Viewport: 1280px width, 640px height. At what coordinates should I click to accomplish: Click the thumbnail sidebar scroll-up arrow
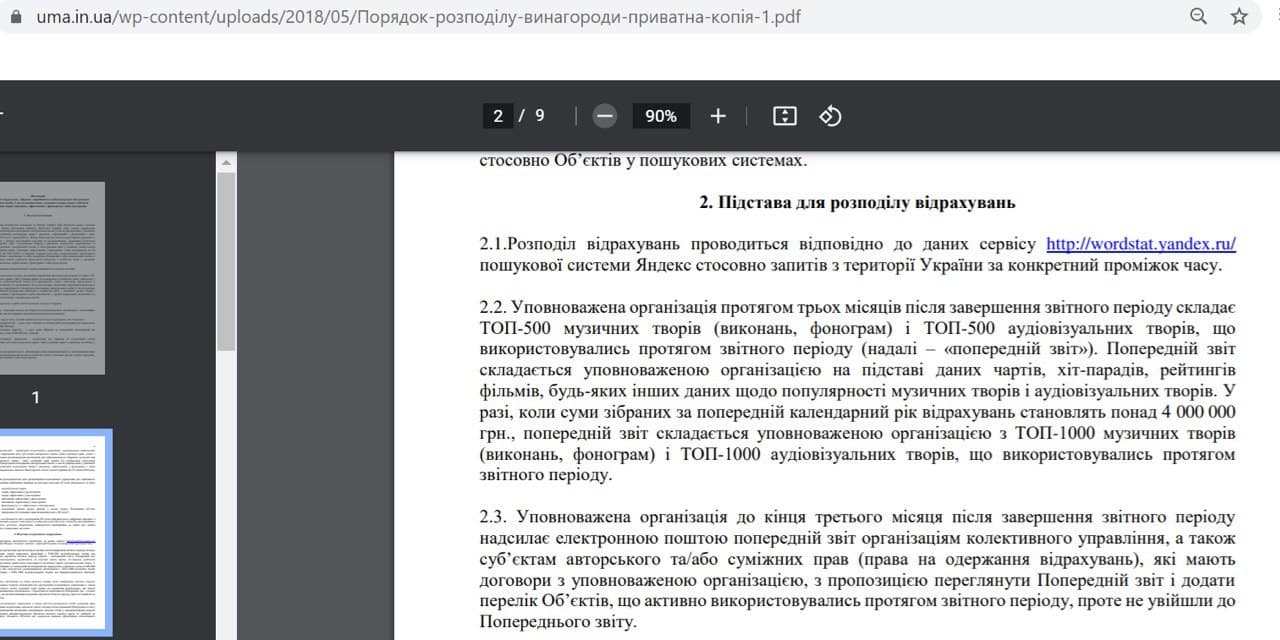point(226,162)
